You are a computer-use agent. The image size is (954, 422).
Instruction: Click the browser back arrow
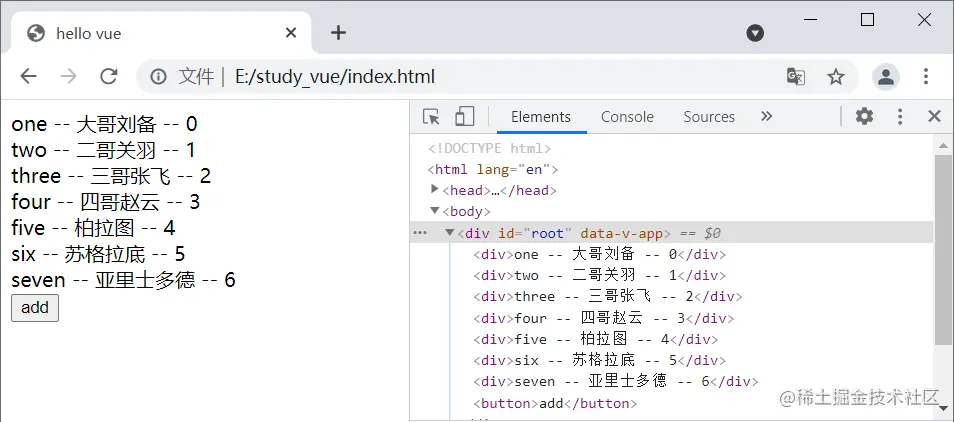coord(29,76)
